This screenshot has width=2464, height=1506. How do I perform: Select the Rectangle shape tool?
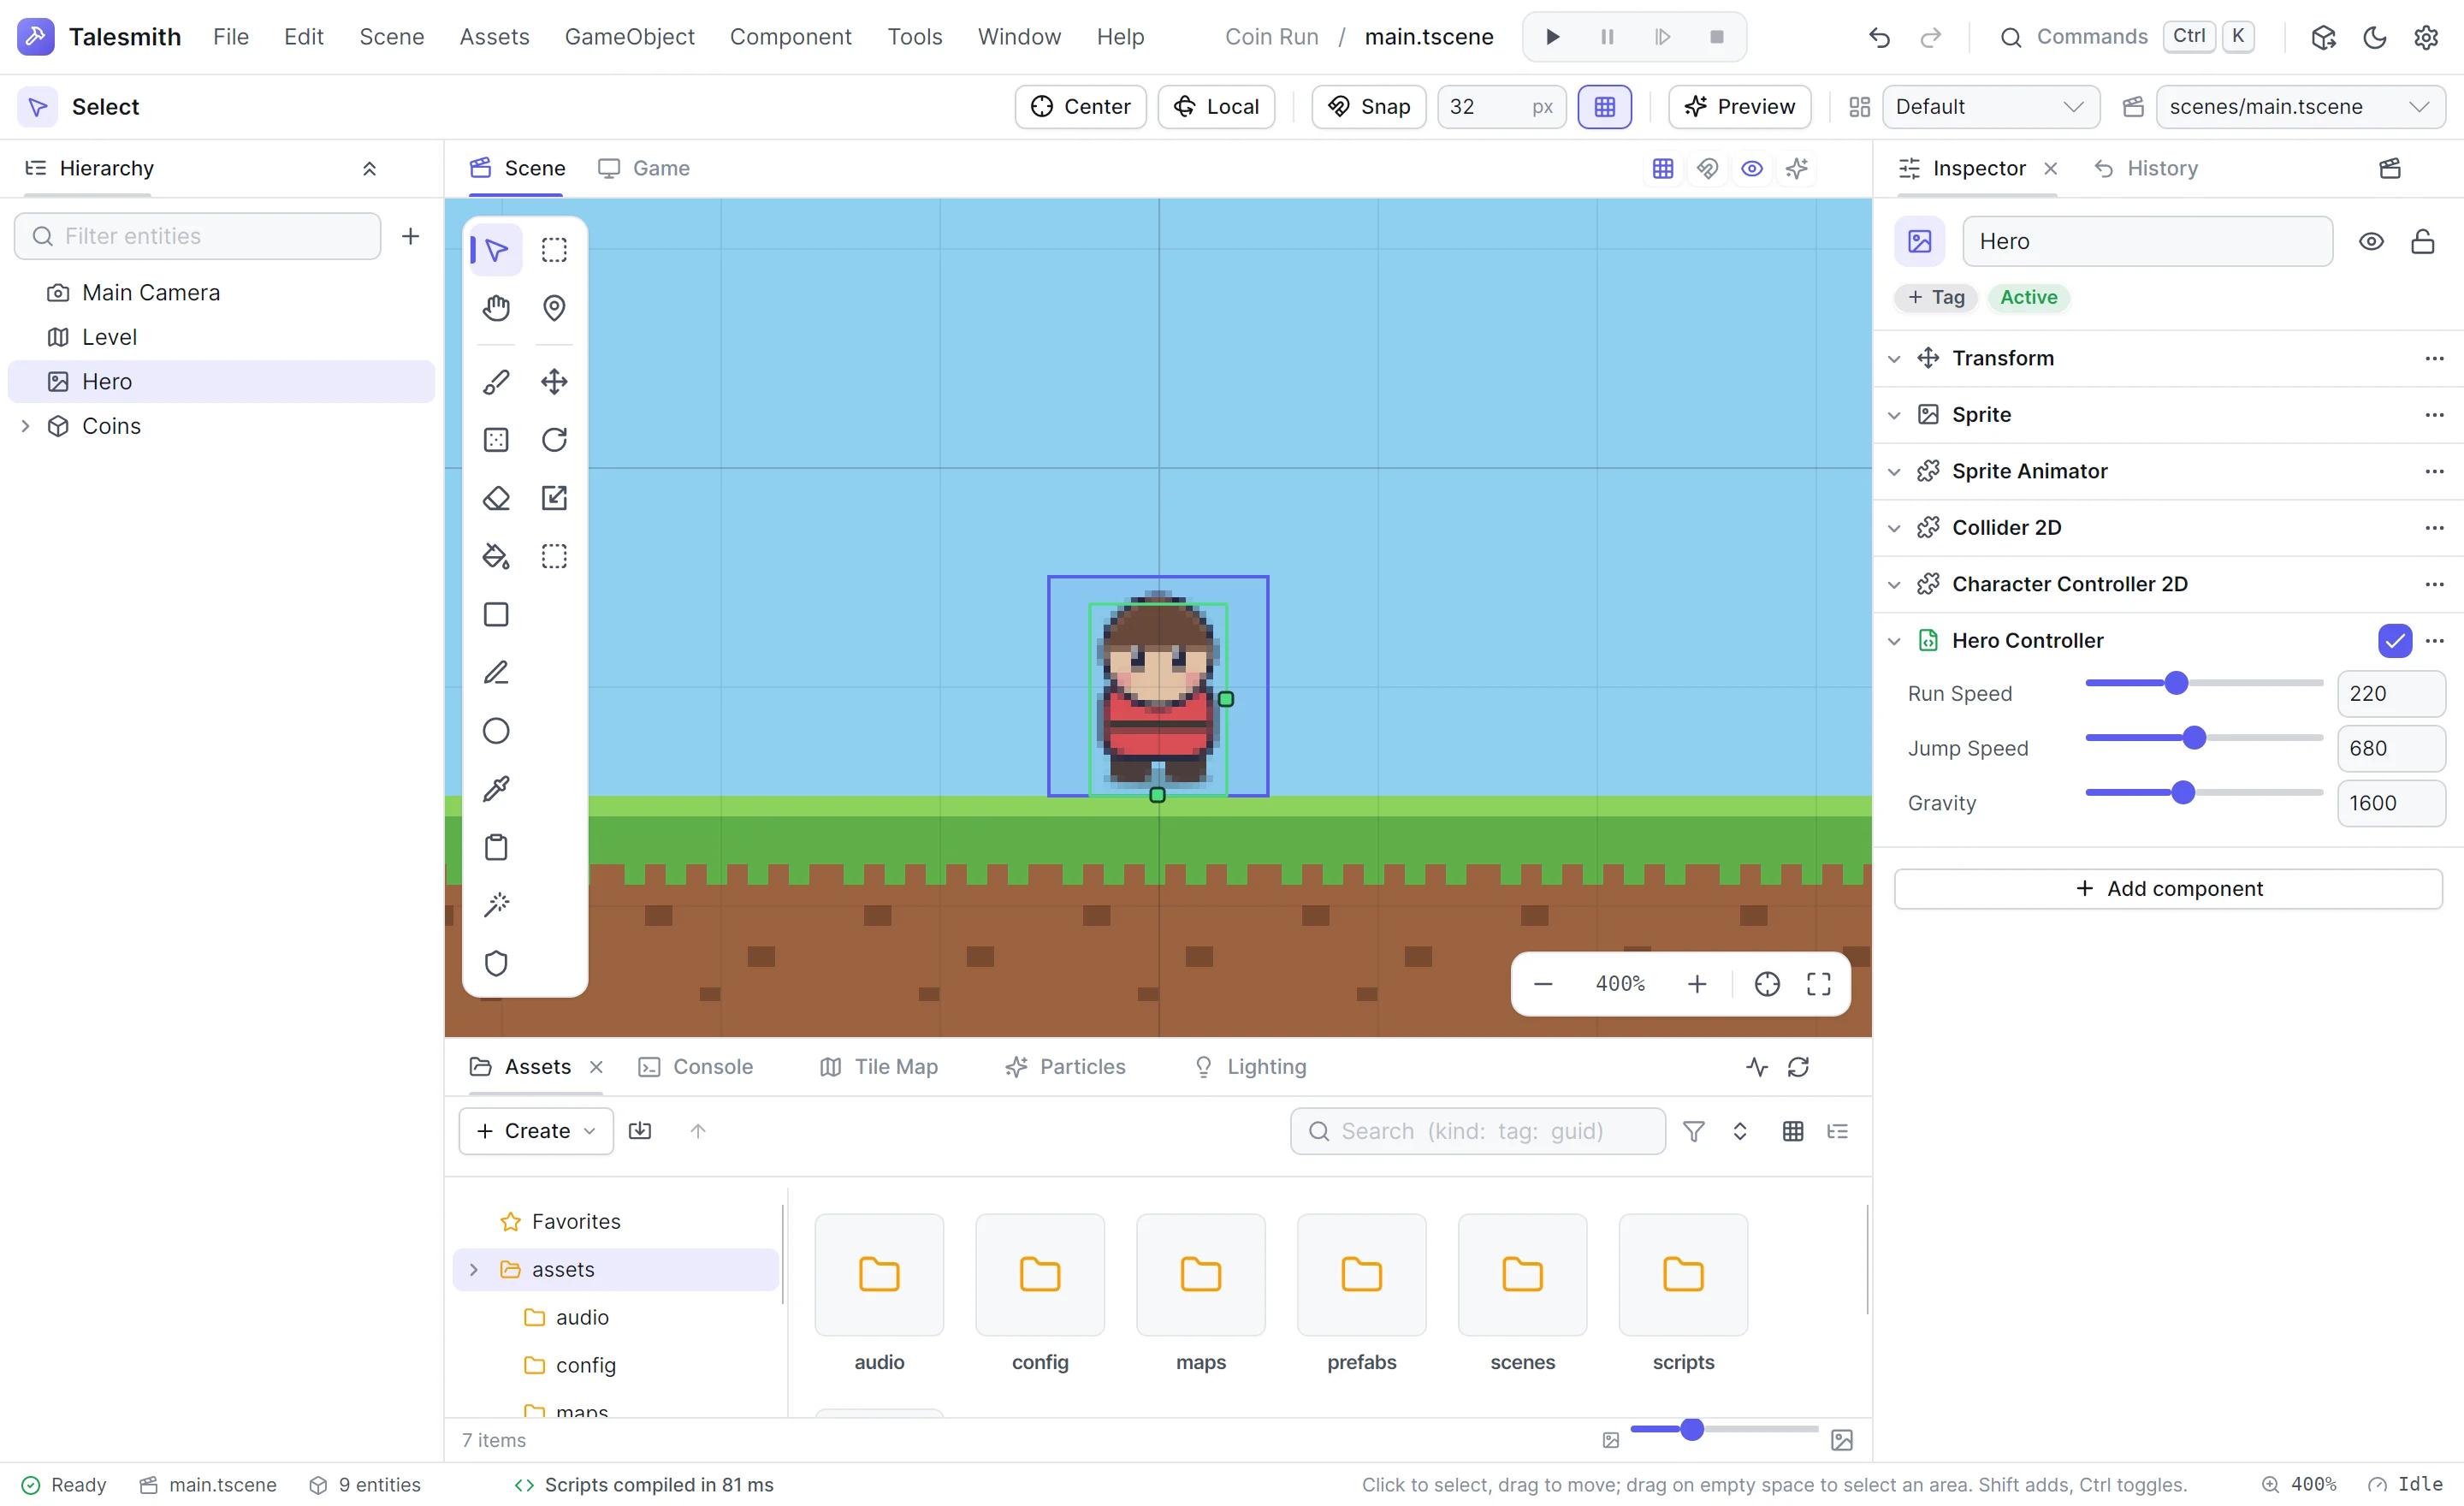click(x=496, y=614)
